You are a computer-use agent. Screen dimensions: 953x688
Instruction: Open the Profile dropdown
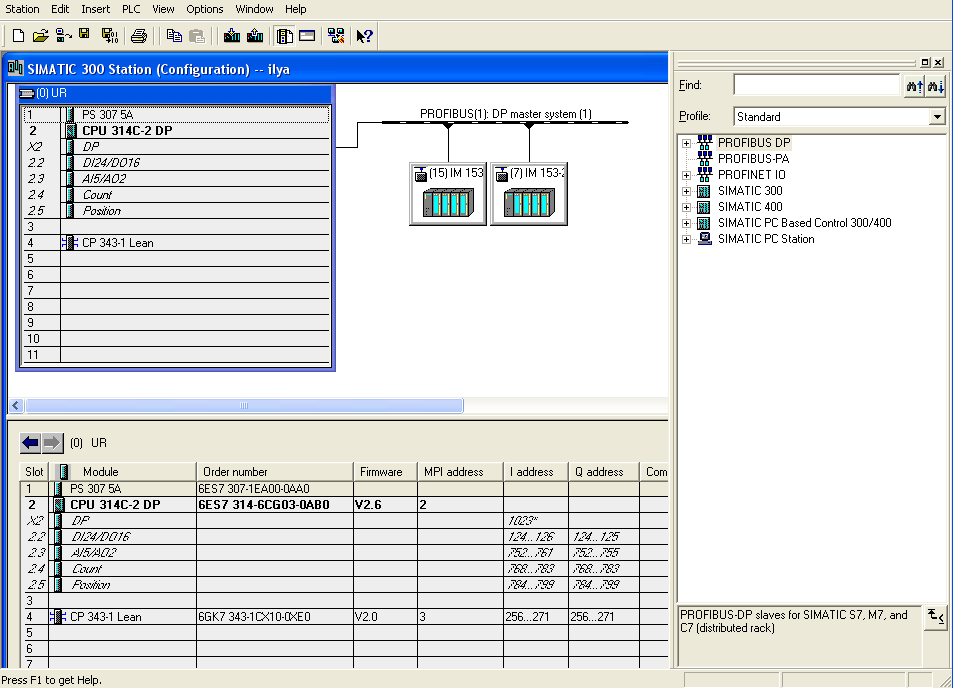[x=937, y=116]
